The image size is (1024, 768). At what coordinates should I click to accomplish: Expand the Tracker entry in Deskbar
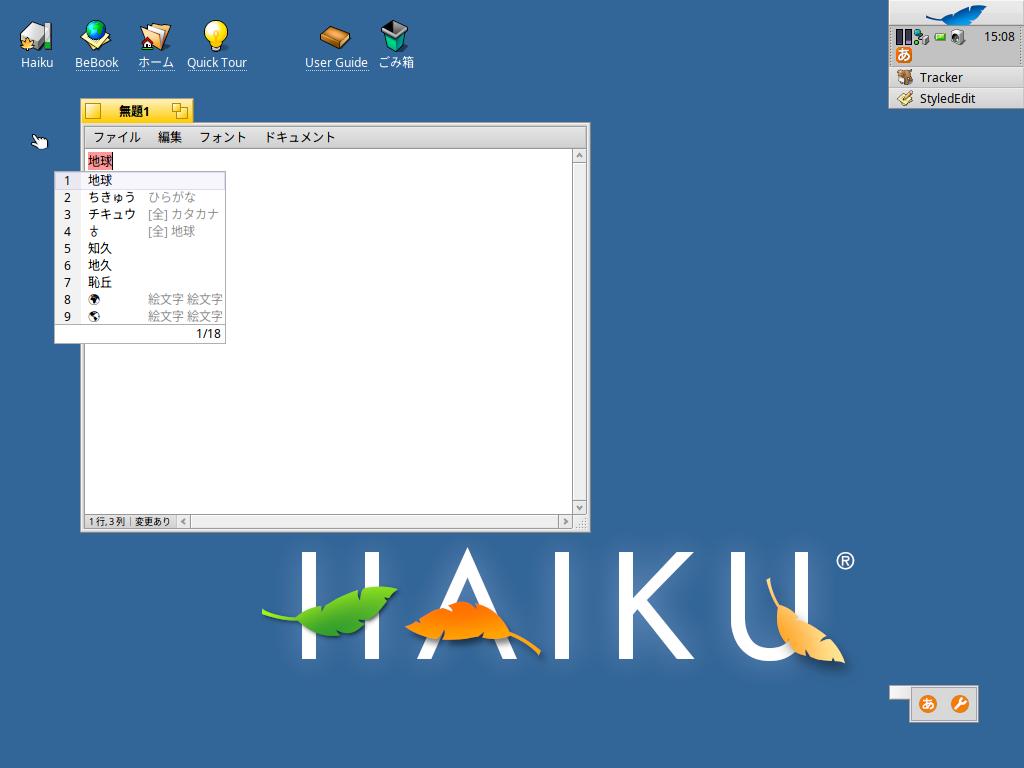(940, 77)
